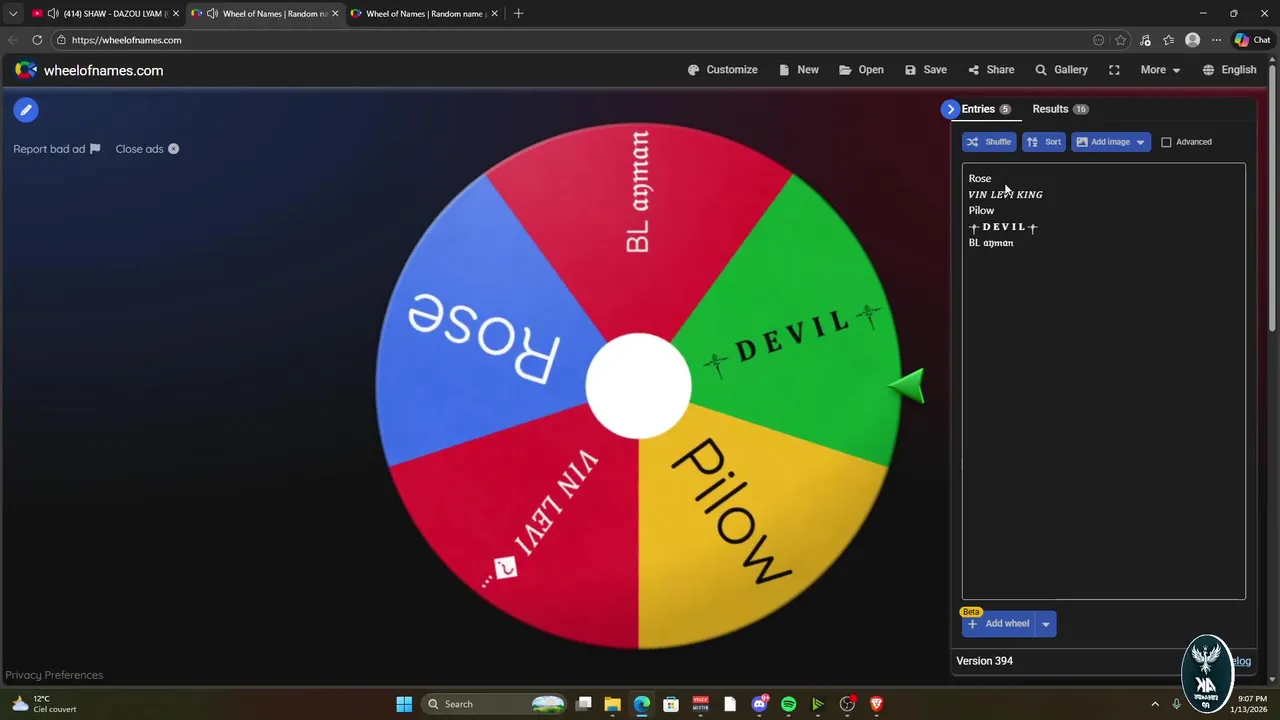The width and height of the screenshot is (1280, 720).
Task: Switch to the Entries tab
Action: [986, 109]
